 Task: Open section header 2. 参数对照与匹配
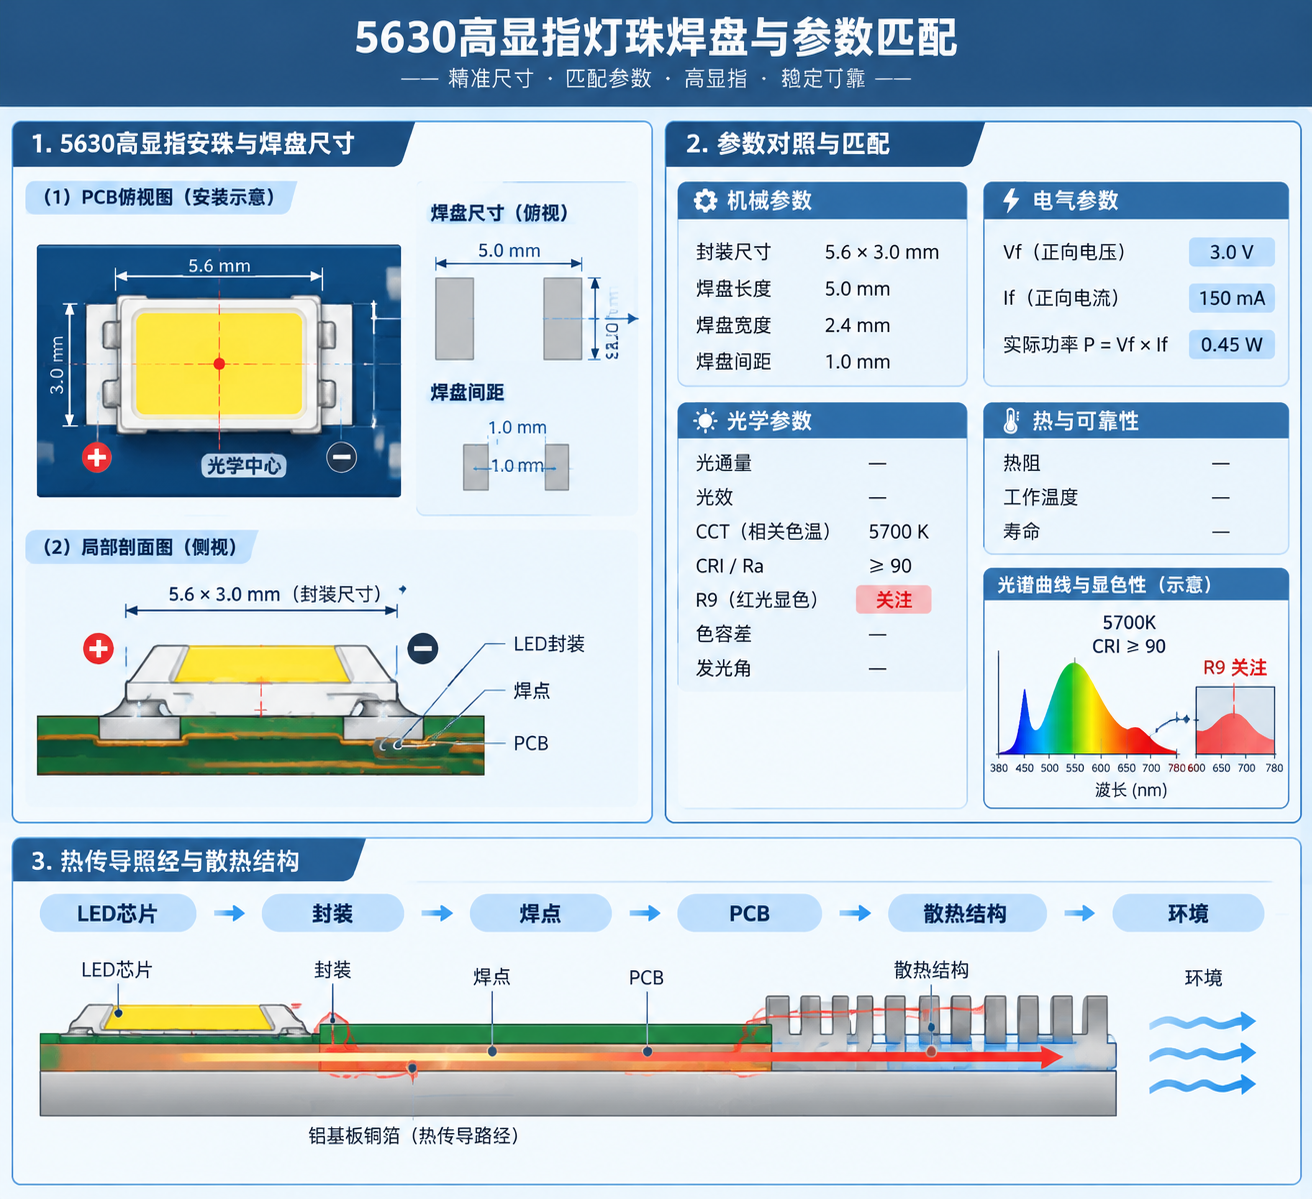coord(825,144)
